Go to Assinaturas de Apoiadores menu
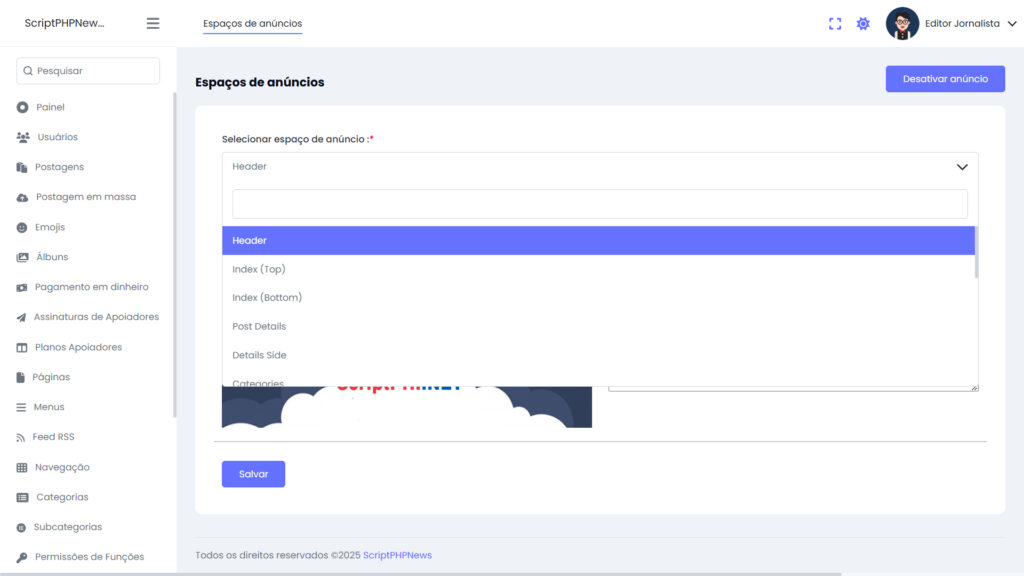 coord(96,317)
